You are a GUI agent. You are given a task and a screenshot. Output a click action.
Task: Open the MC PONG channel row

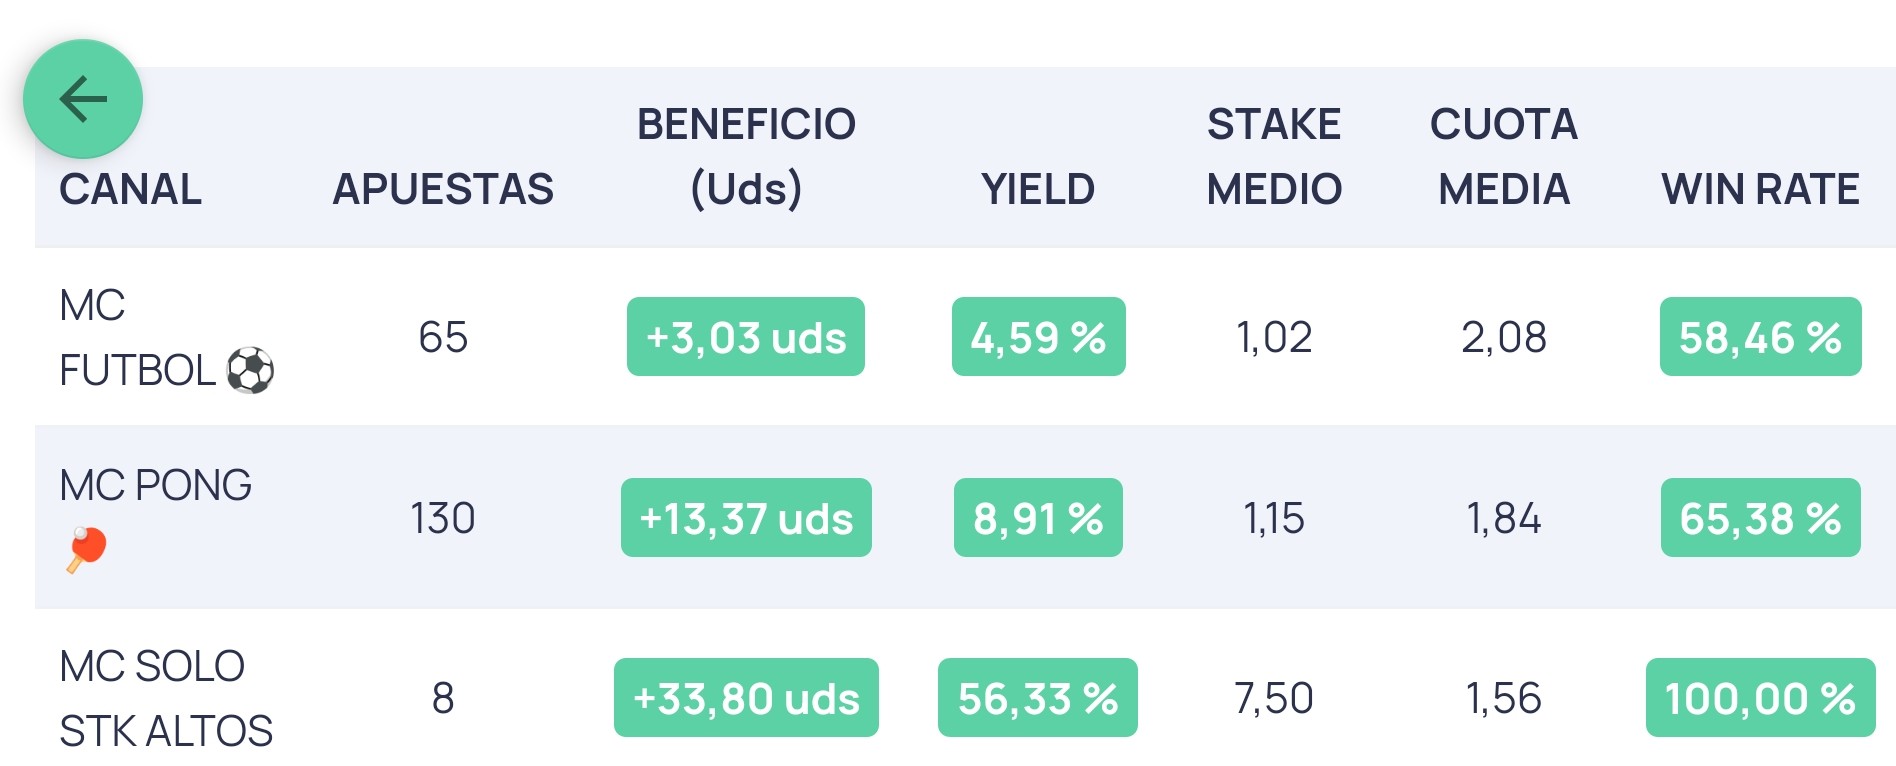tap(965, 517)
